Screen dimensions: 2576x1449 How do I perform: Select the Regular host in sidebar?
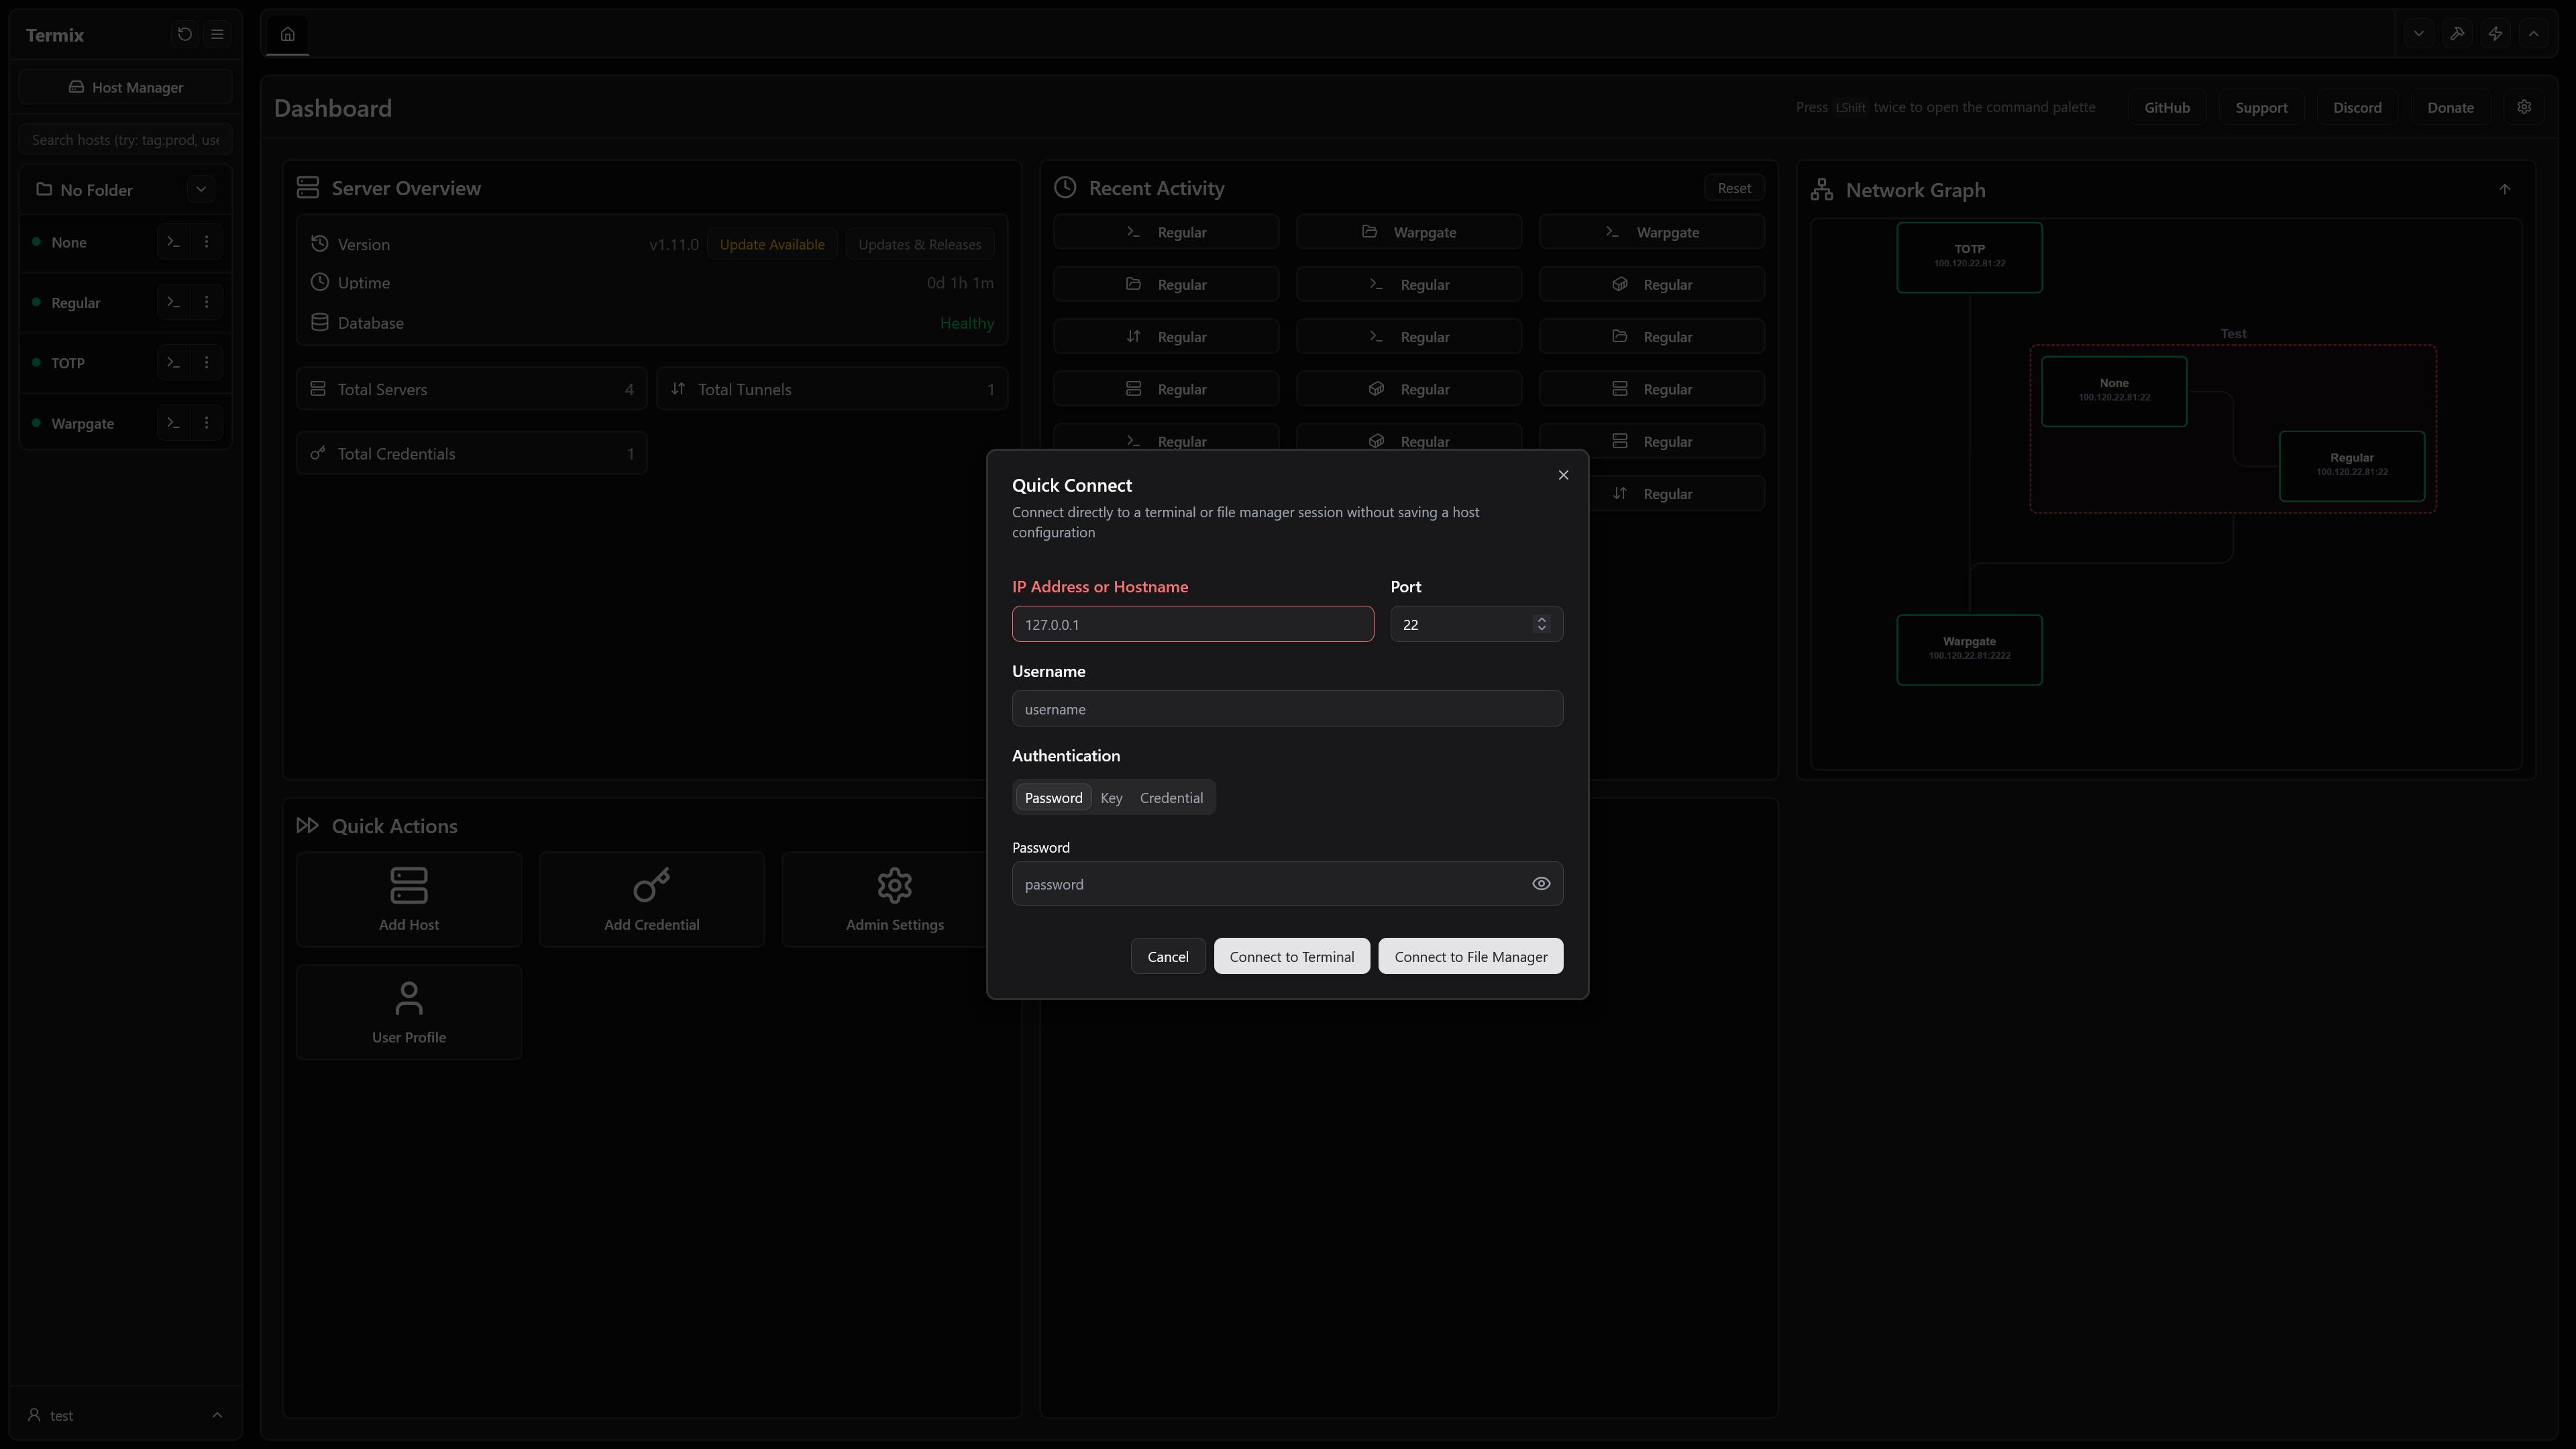(x=76, y=302)
